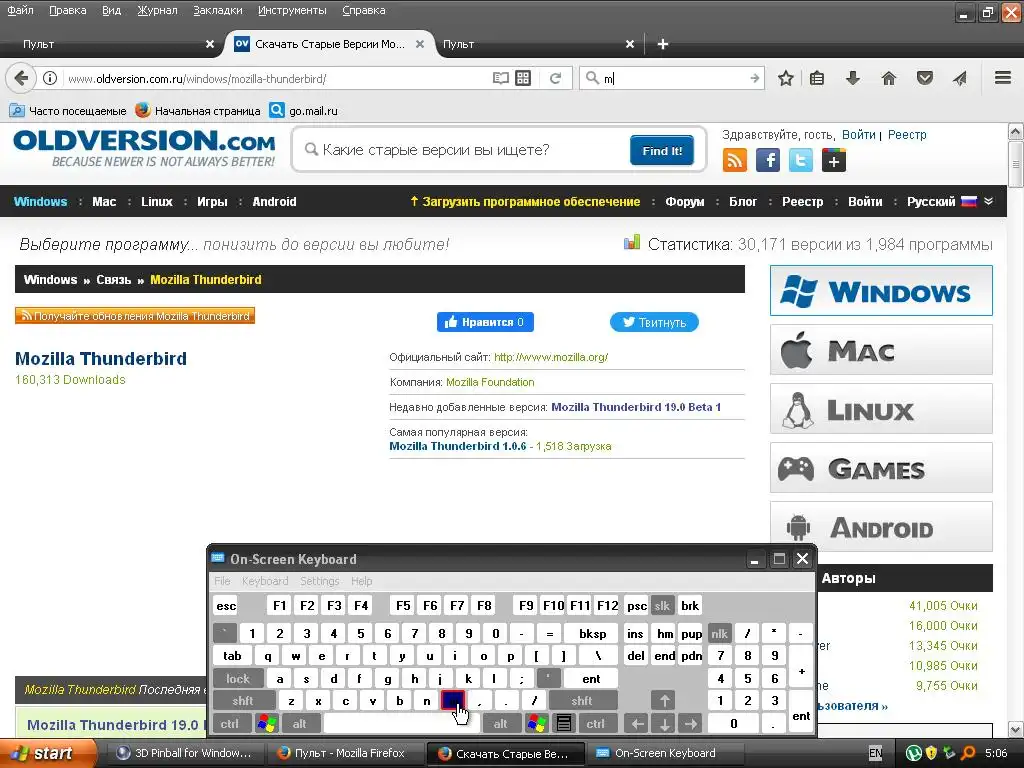Click the up arrow key on on-screen keyboard

664,701
